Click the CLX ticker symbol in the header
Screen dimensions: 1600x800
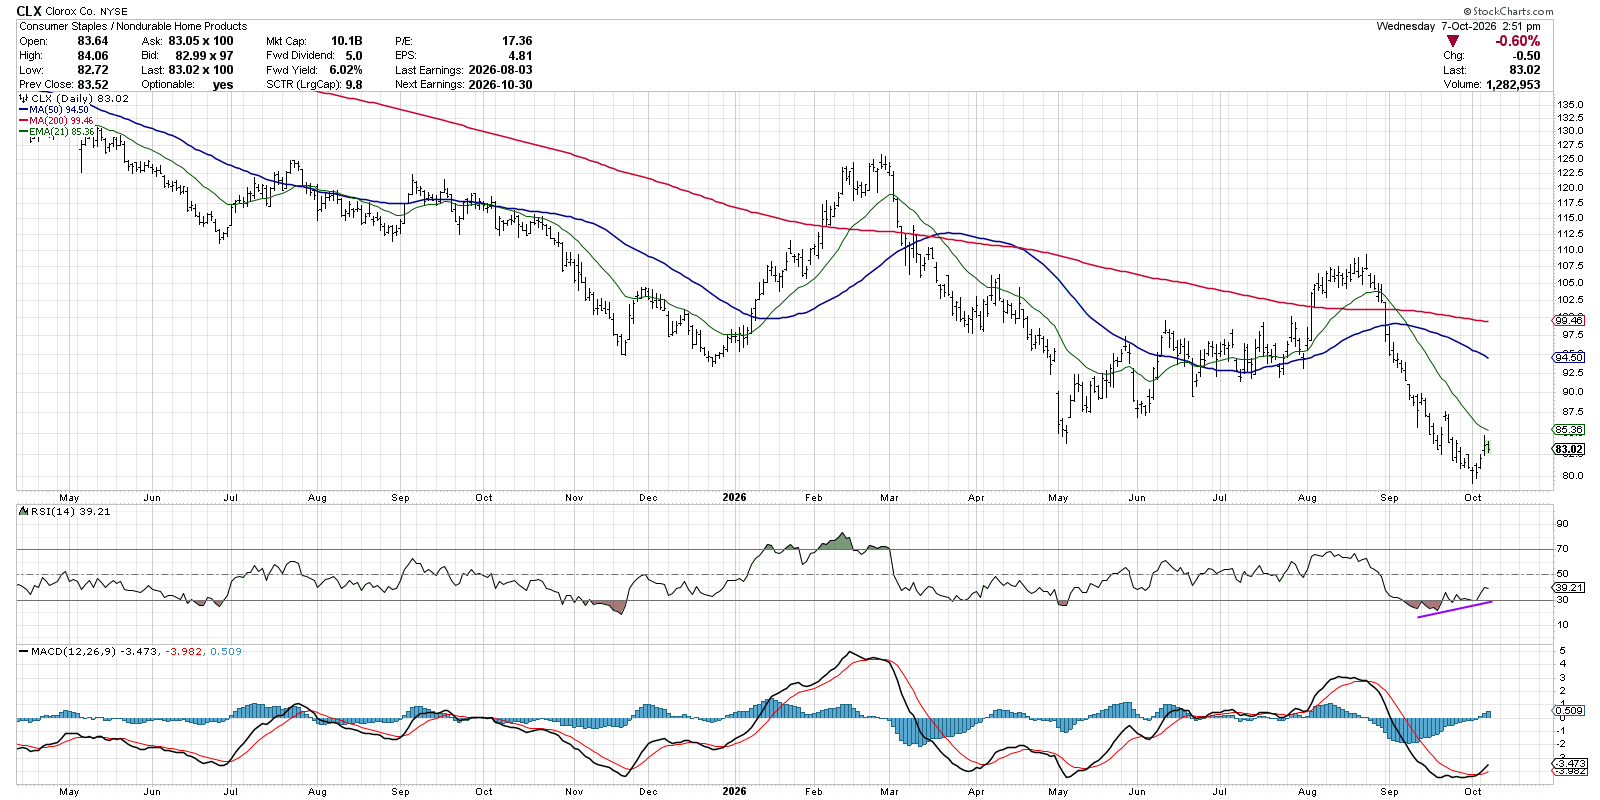(x=30, y=12)
